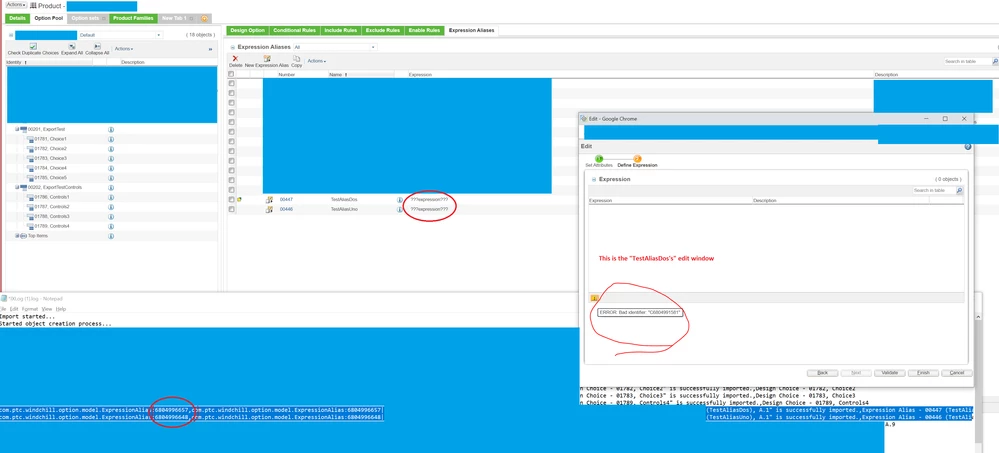Select the Conditional Rules tab
Screen dimensions: 999x453
click(295, 30)
